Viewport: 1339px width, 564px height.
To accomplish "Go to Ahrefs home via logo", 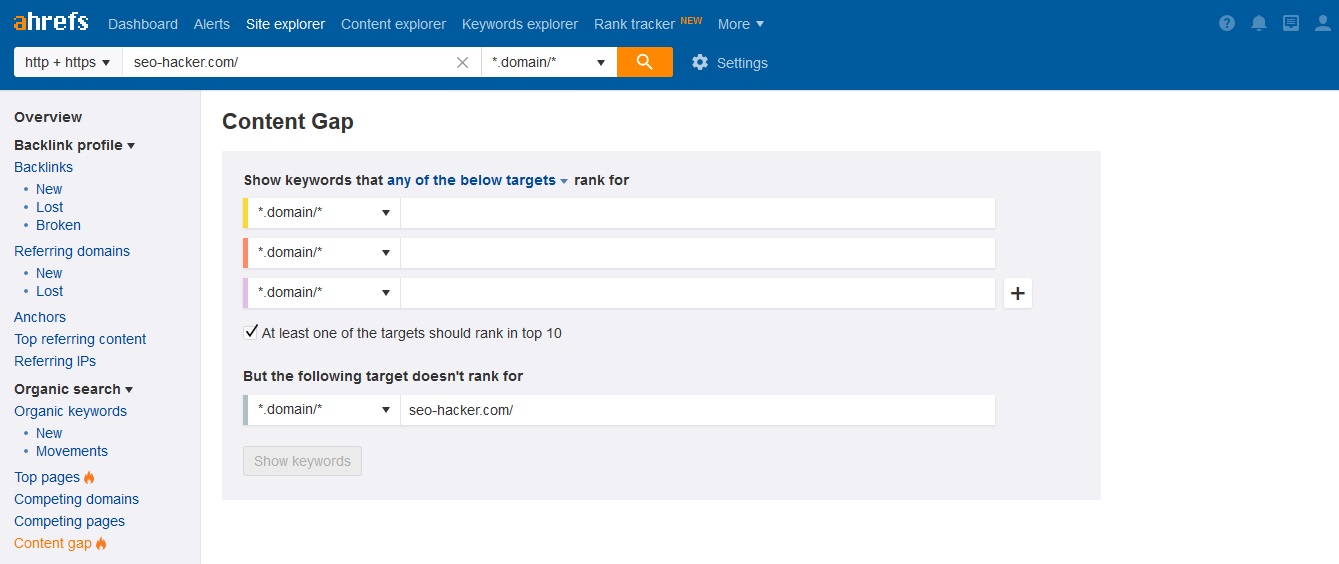I will (51, 22).
